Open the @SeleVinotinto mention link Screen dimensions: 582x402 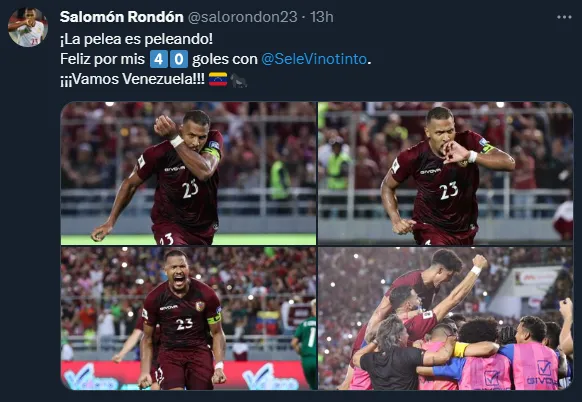click(x=314, y=59)
